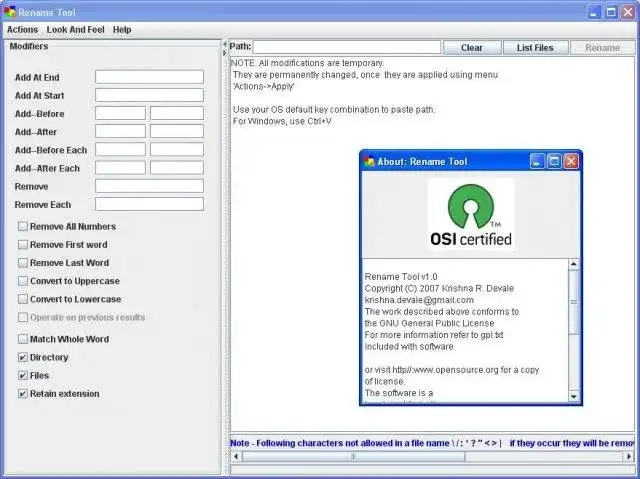Viewport: 640px width, 479px height.
Task: Uncheck the Directory checkbox
Action: click(x=23, y=357)
